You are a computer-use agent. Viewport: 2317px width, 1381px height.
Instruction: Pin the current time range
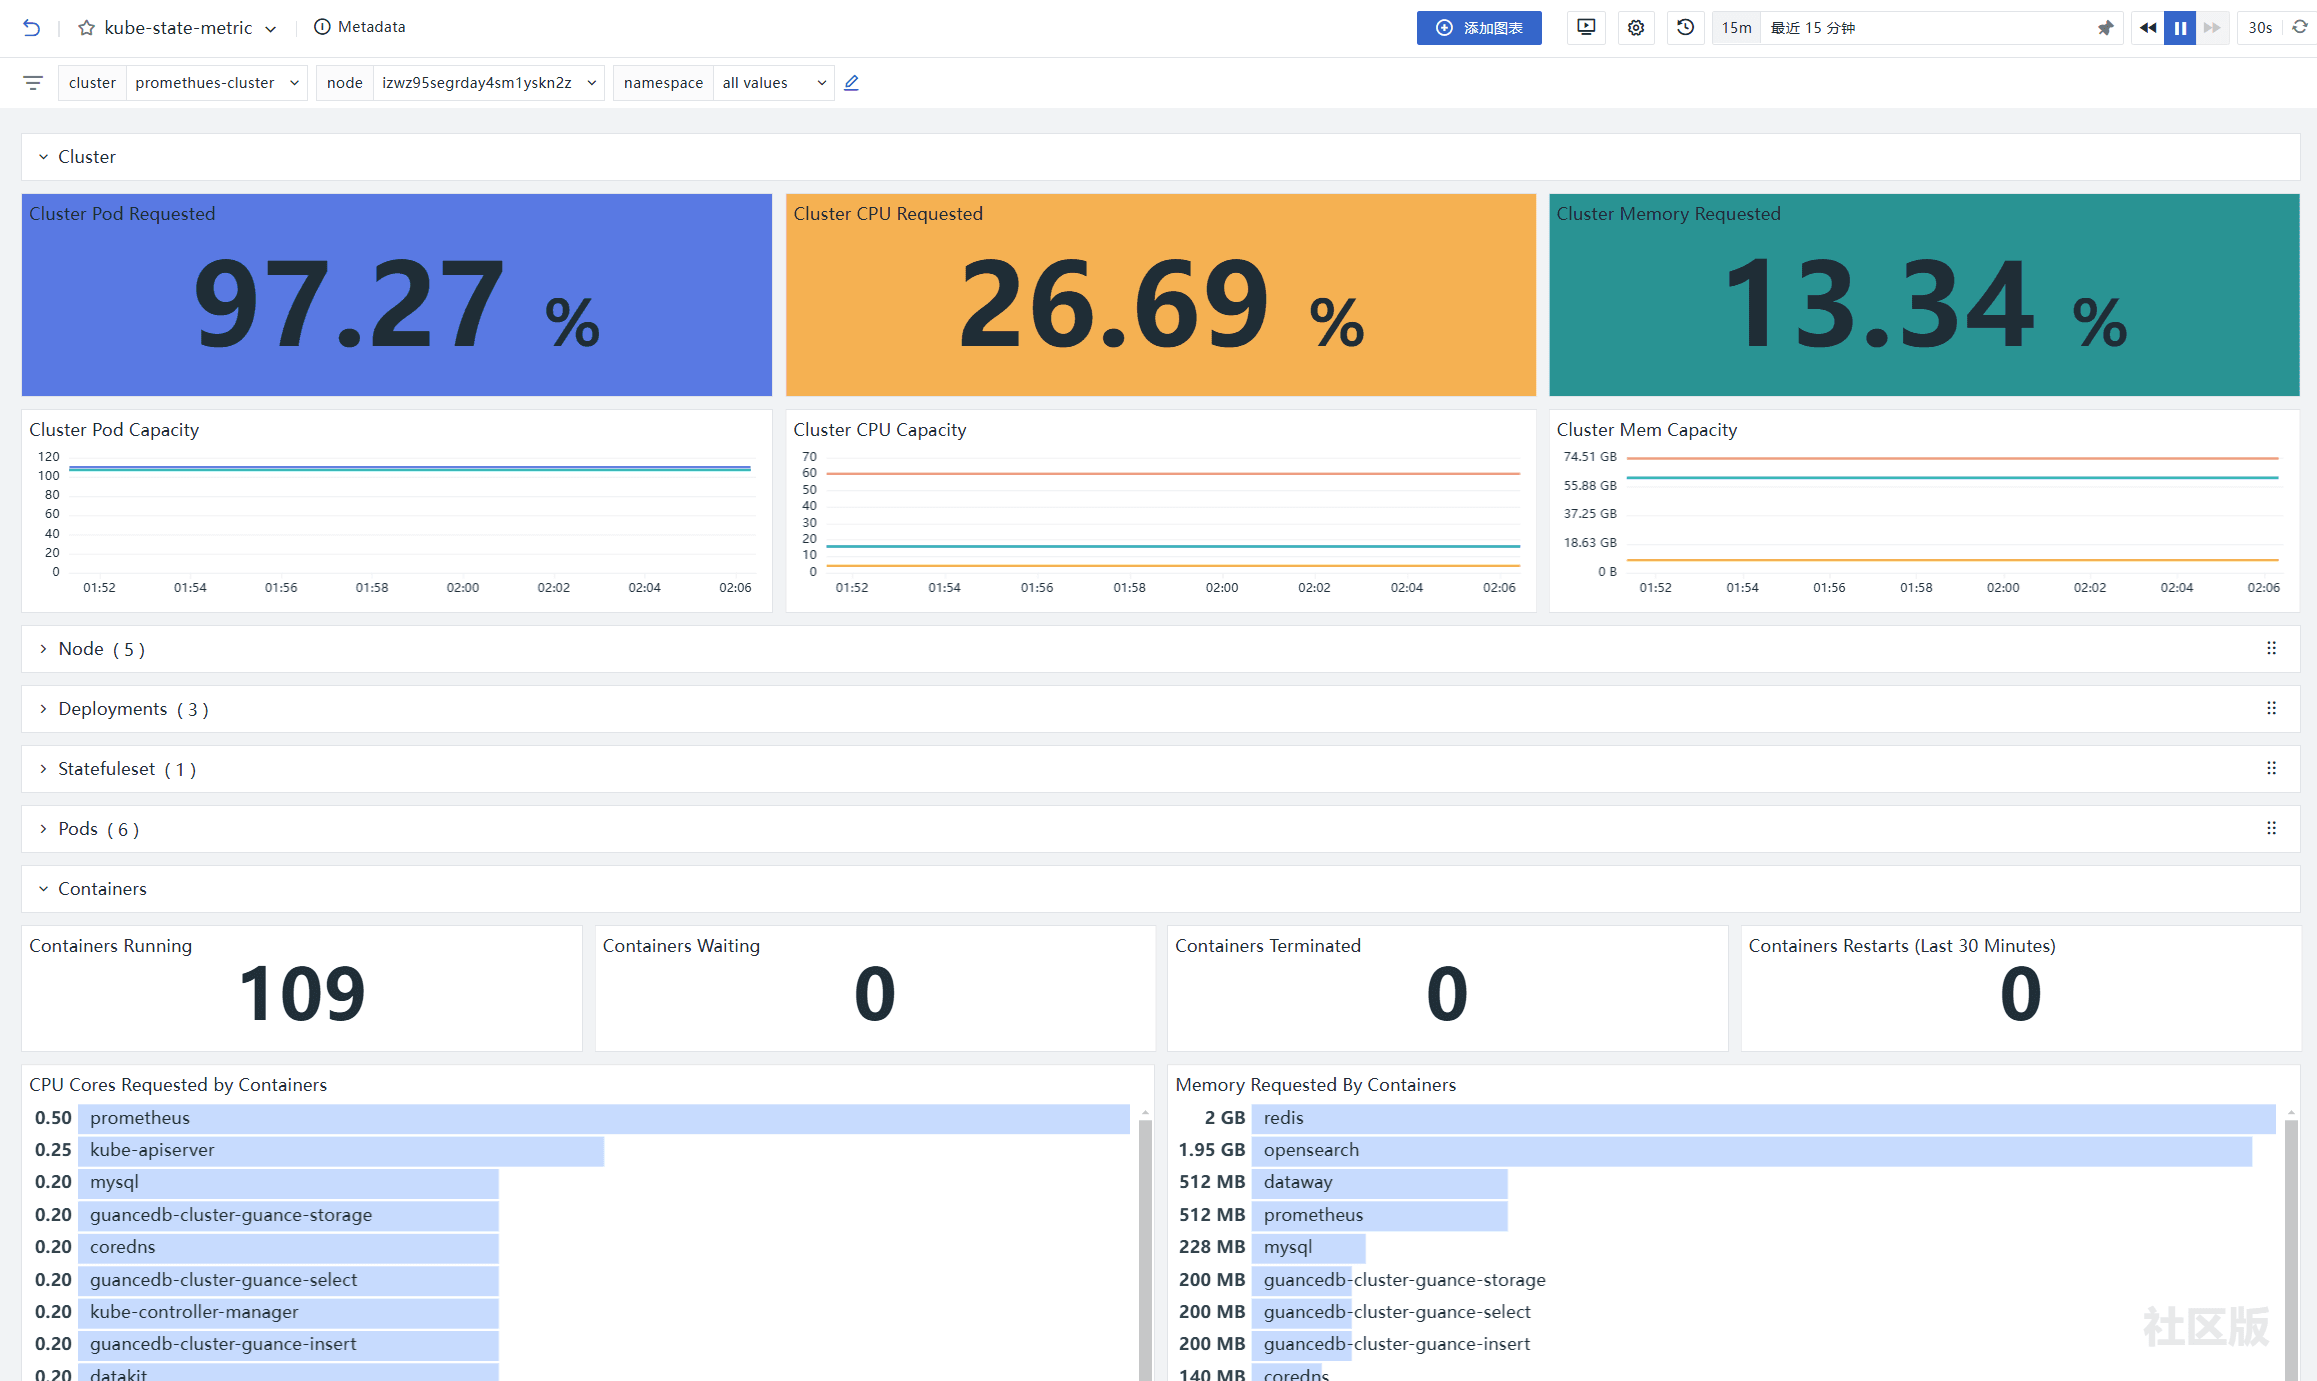coord(2105,28)
